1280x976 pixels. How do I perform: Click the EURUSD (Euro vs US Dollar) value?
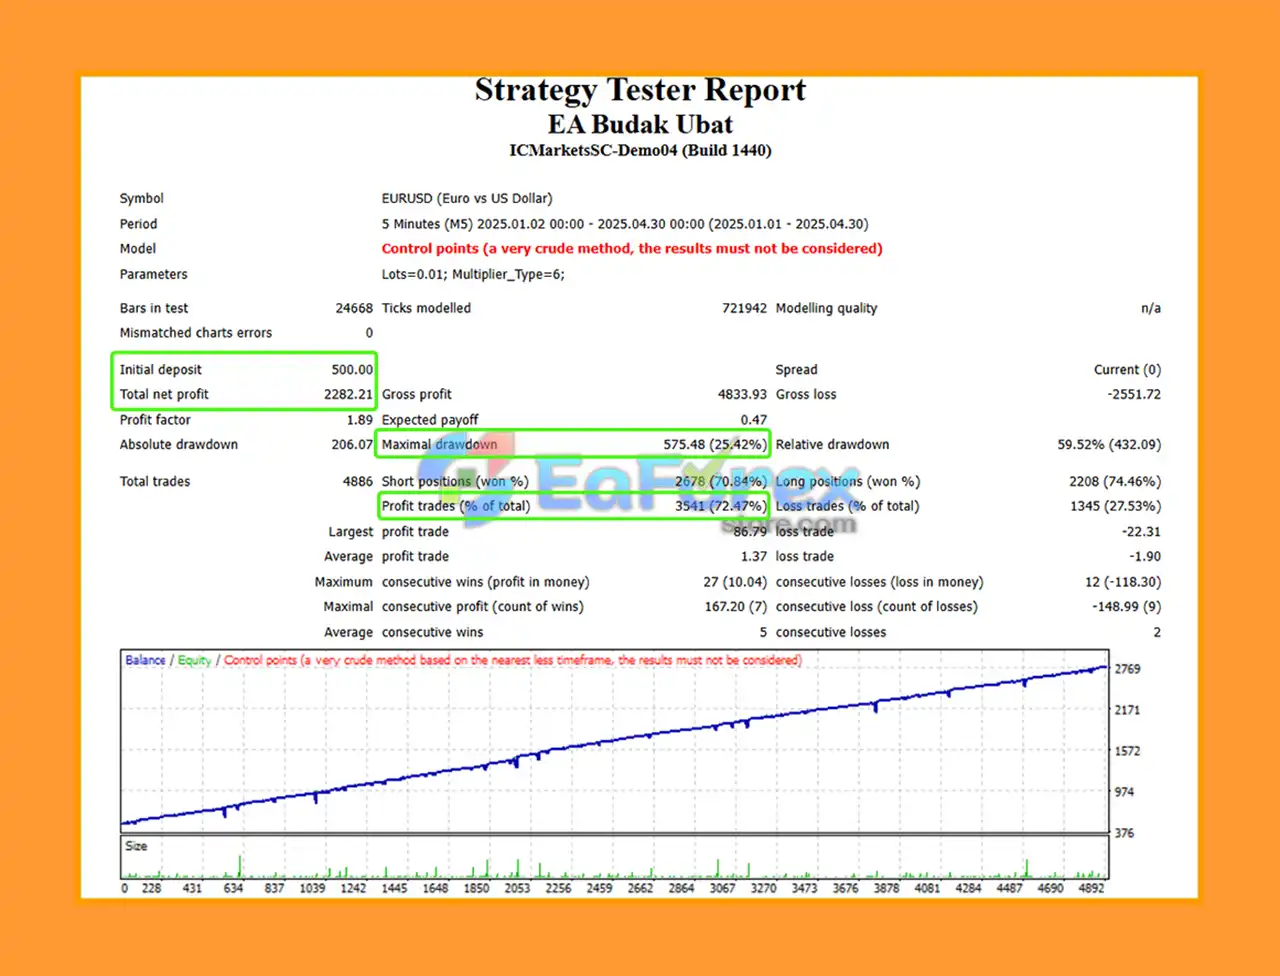(467, 198)
